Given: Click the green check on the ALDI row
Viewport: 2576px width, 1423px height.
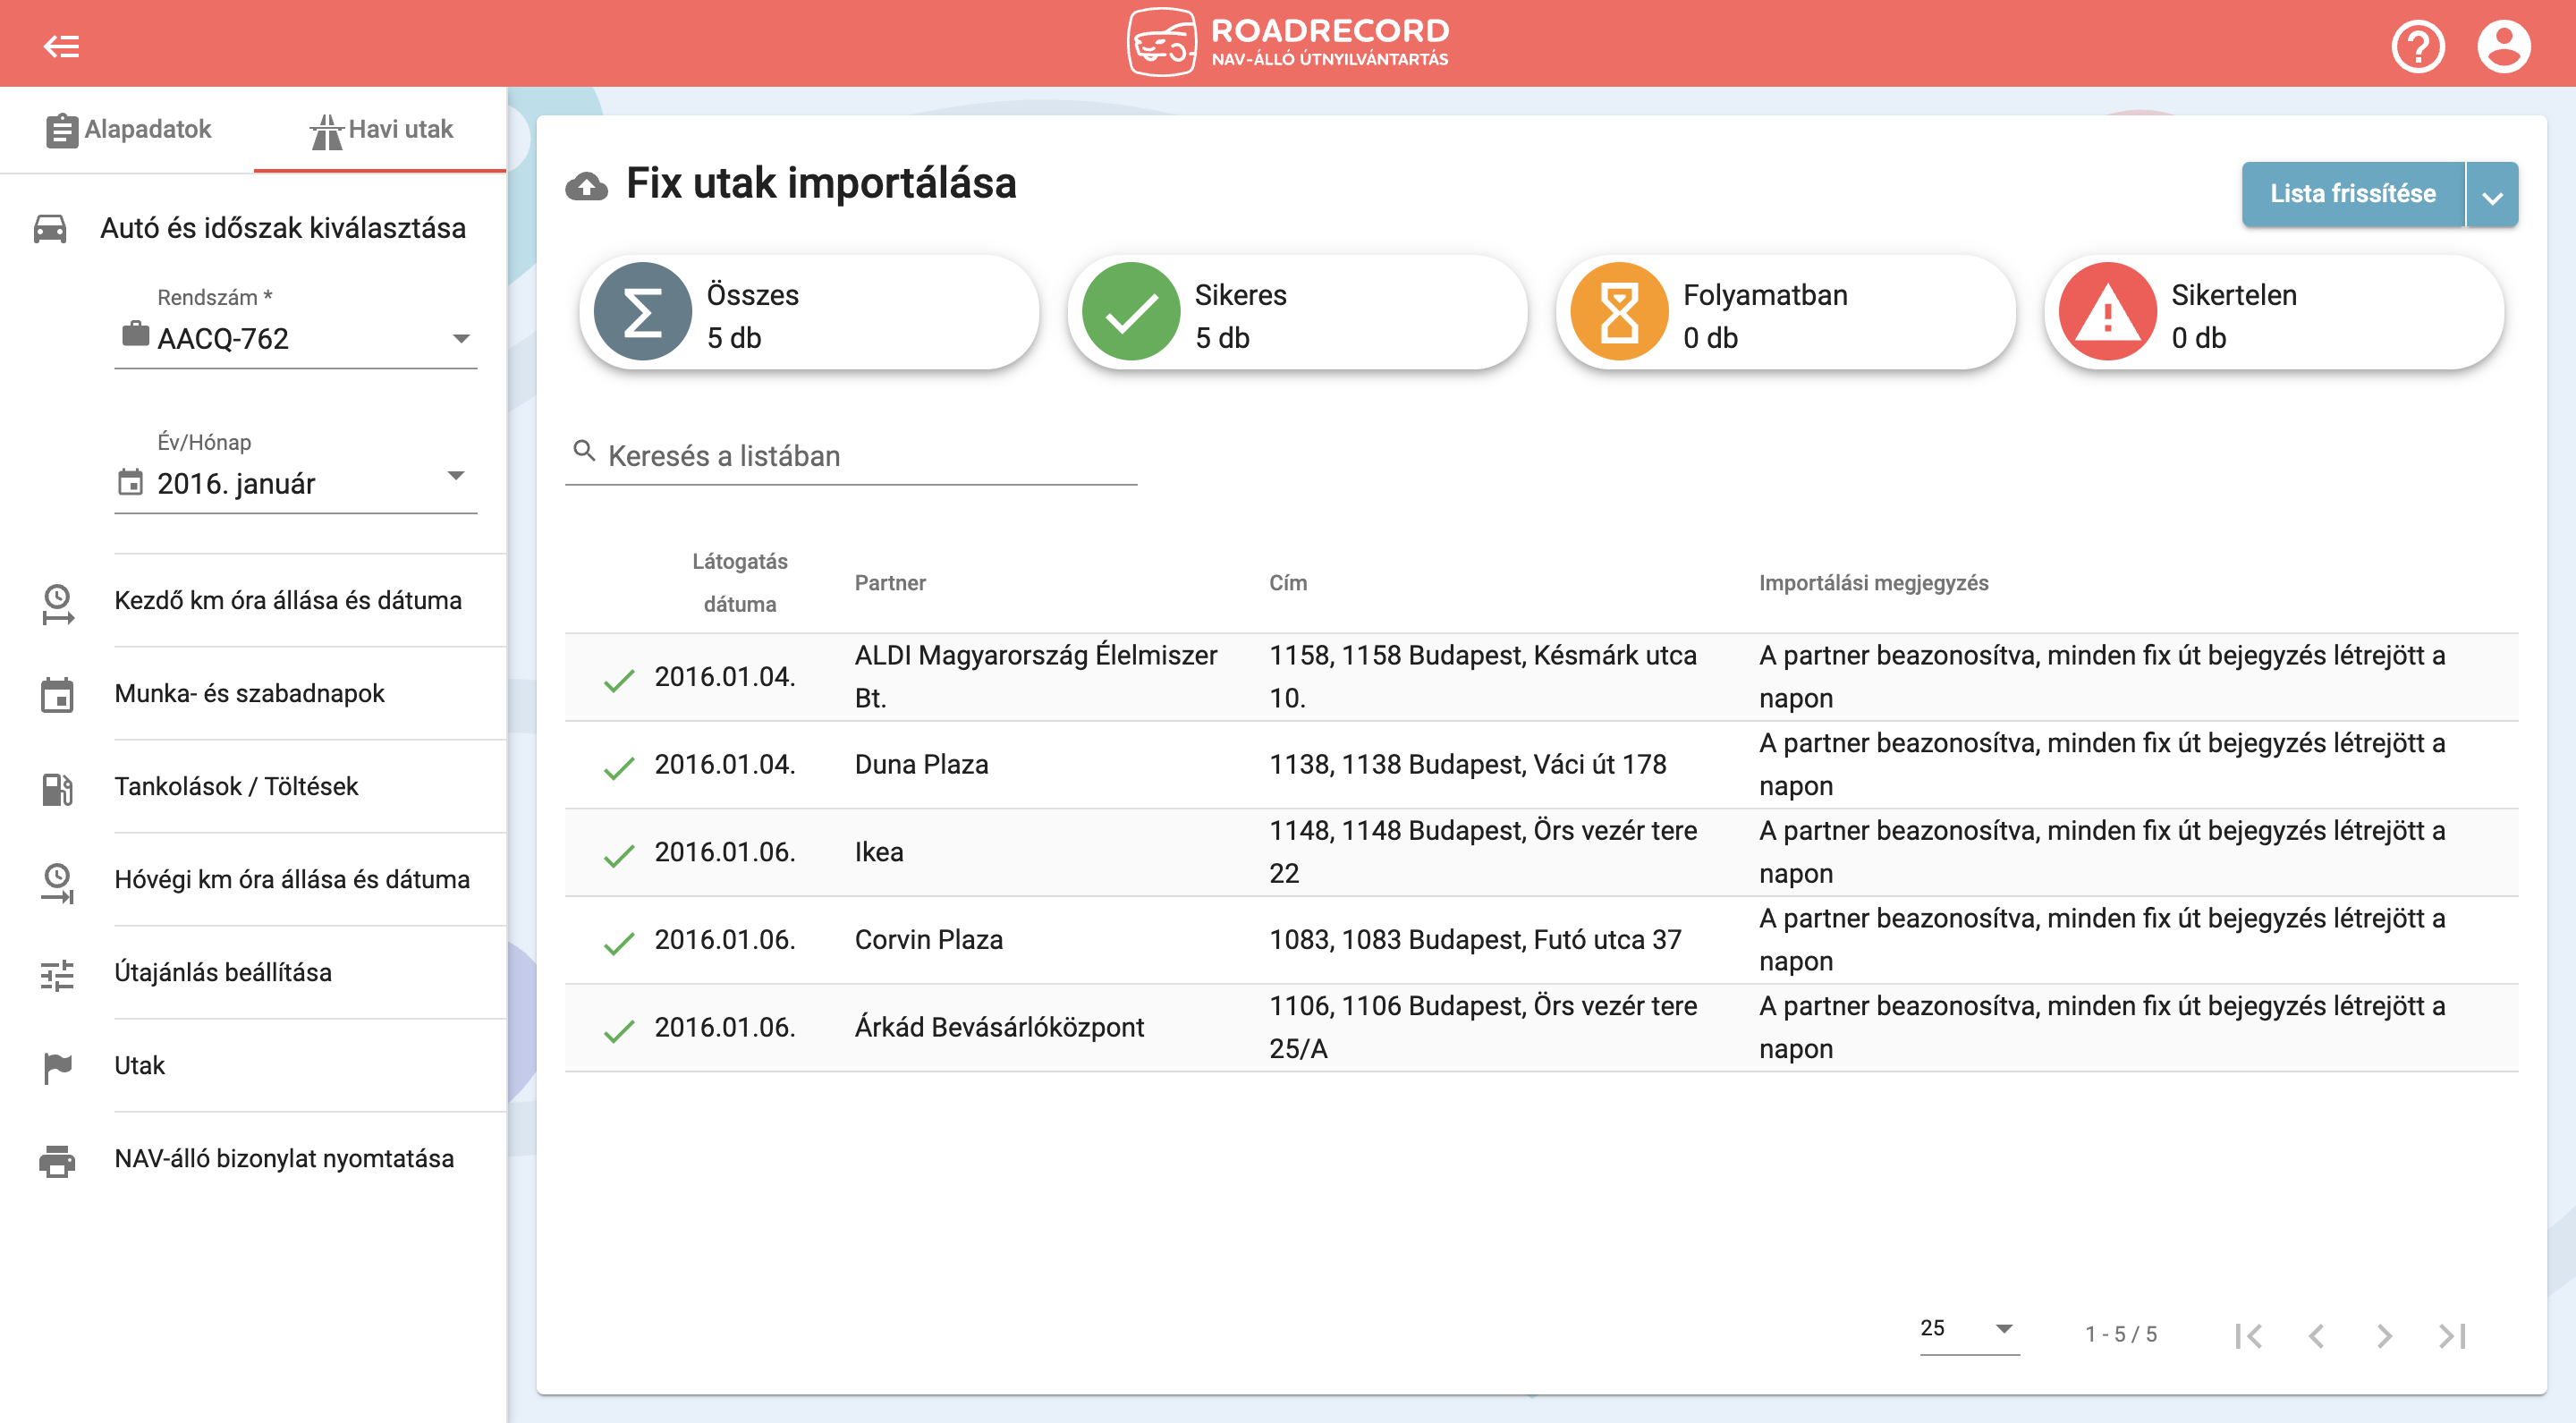Looking at the screenshot, I should click(619, 679).
